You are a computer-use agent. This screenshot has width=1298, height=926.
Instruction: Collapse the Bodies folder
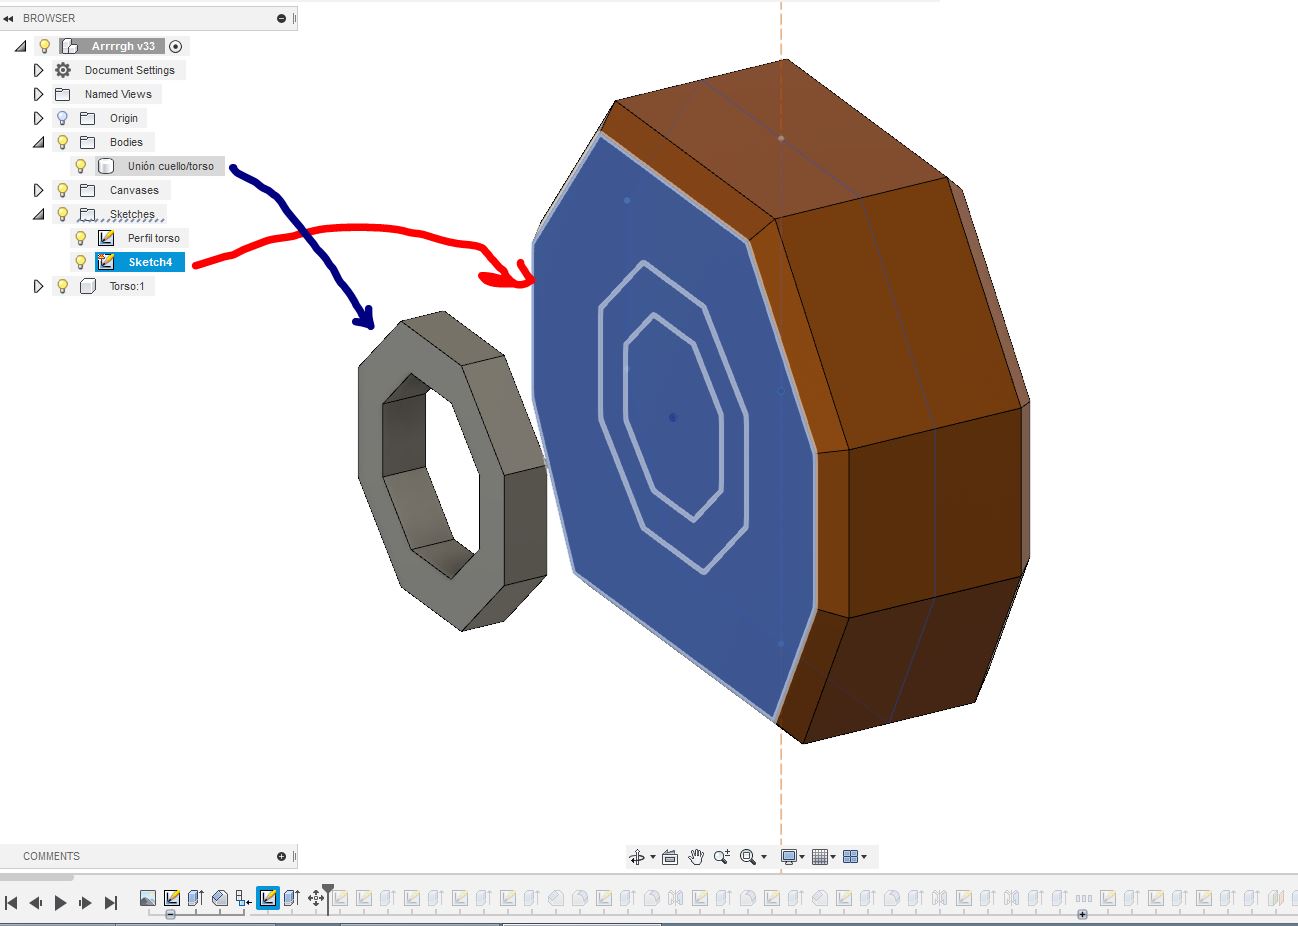pyautogui.click(x=38, y=142)
